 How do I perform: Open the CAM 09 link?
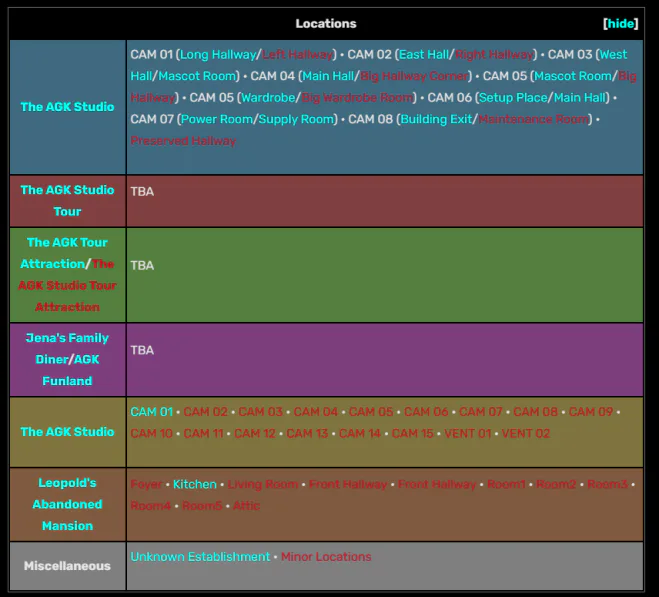591,412
